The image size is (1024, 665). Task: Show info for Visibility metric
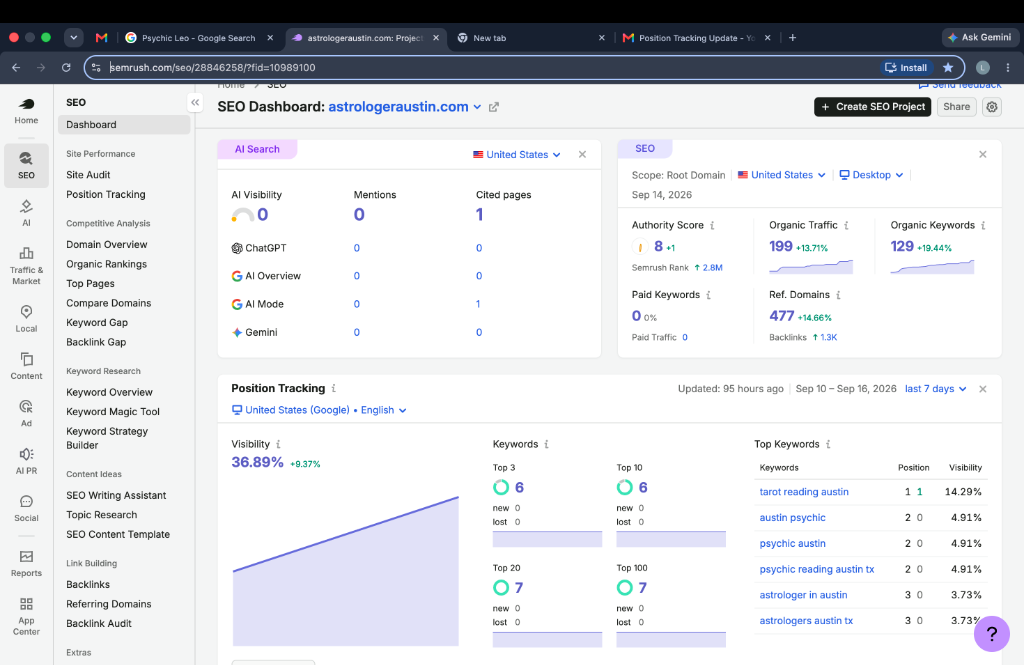[278, 444]
